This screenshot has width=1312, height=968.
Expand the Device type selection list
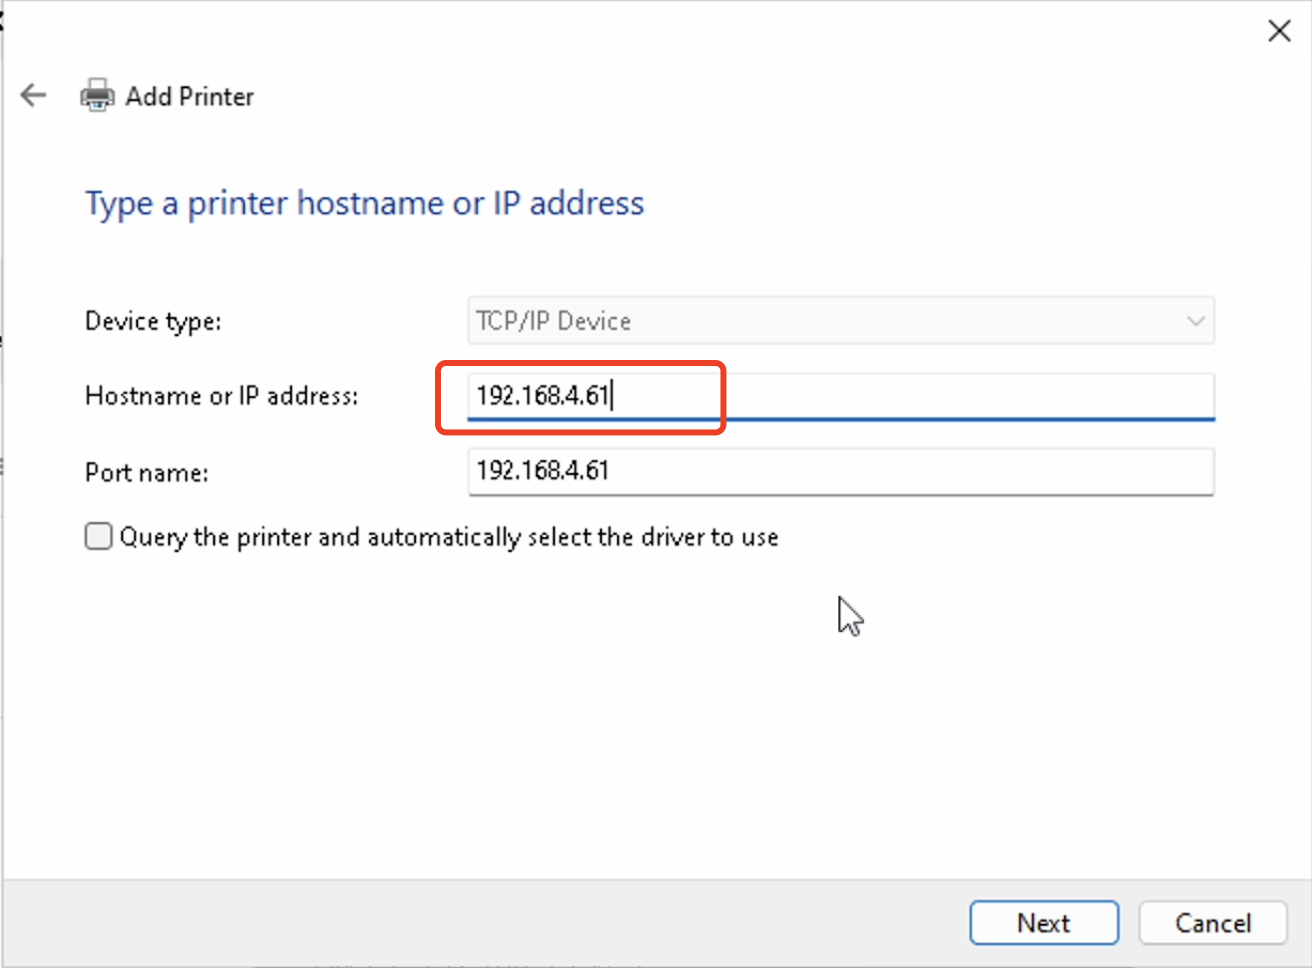(1196, 321)
